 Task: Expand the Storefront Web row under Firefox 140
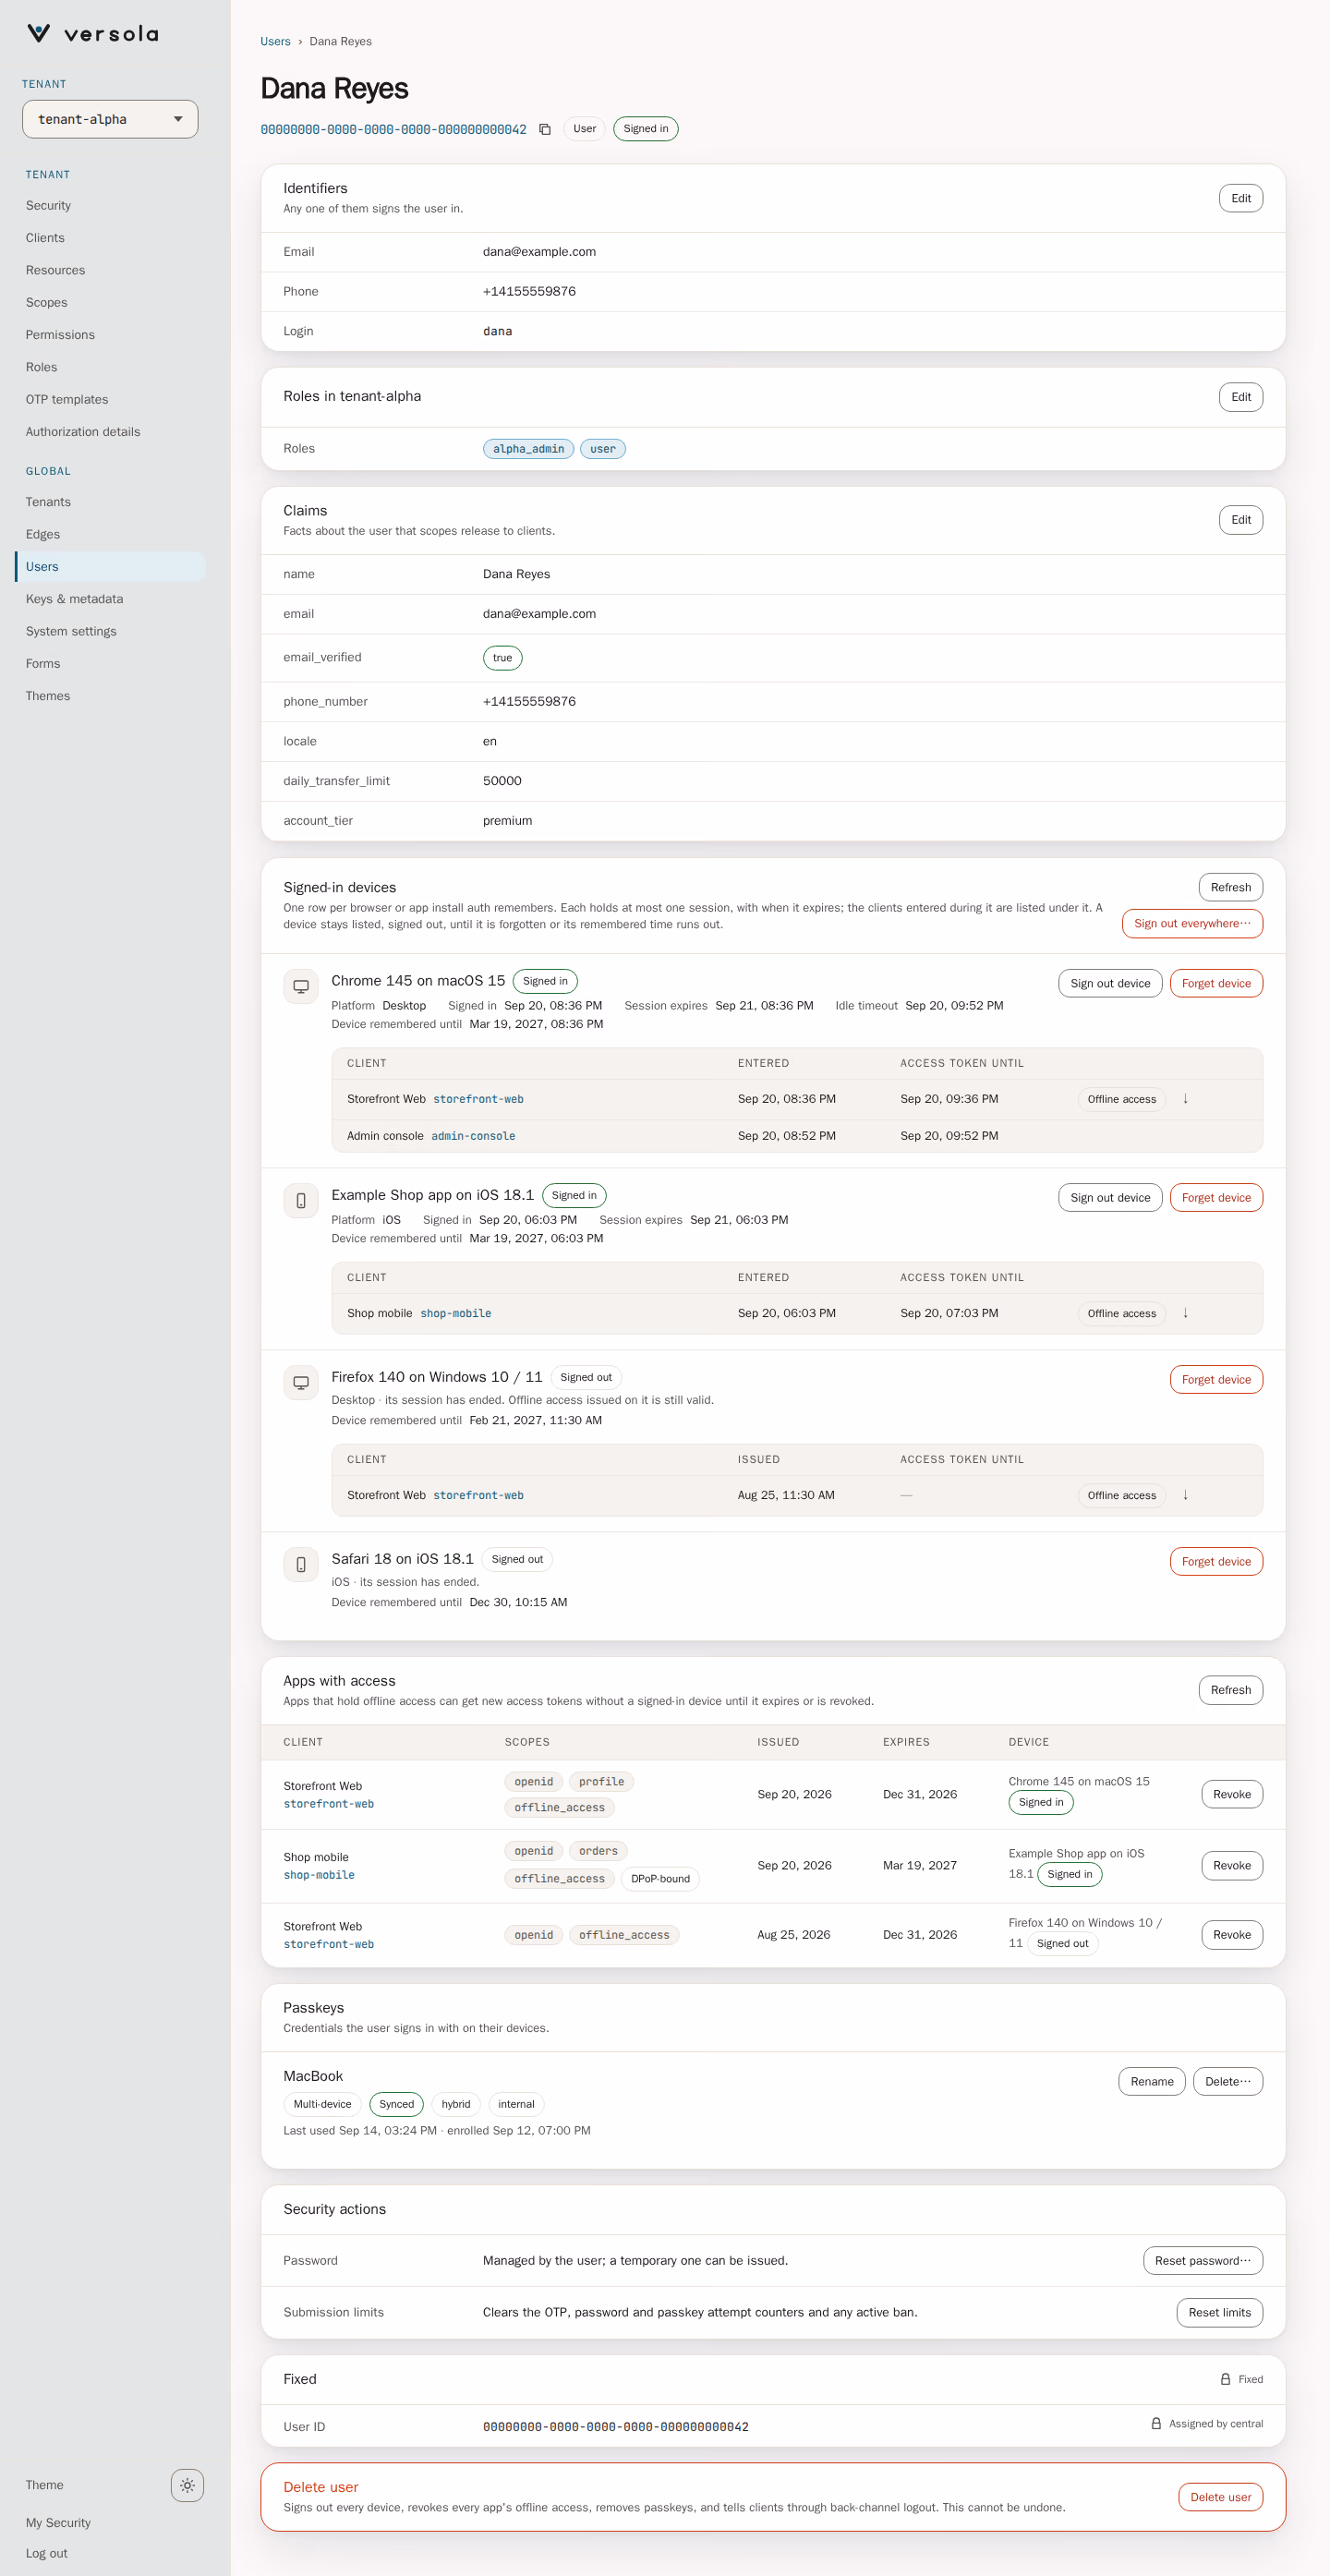point(1185,1495)
